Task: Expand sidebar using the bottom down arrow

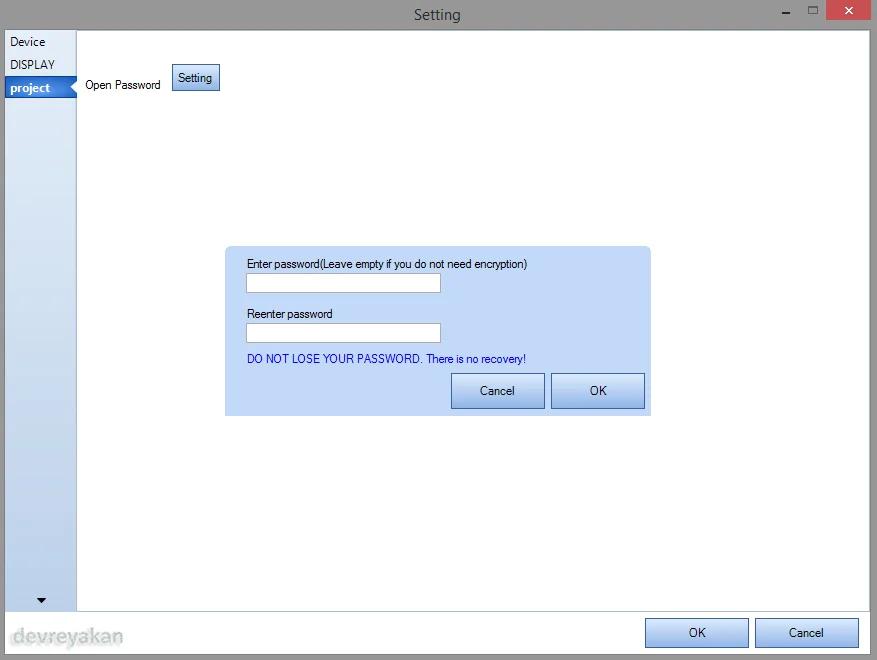Action: [x=41, y=600]
